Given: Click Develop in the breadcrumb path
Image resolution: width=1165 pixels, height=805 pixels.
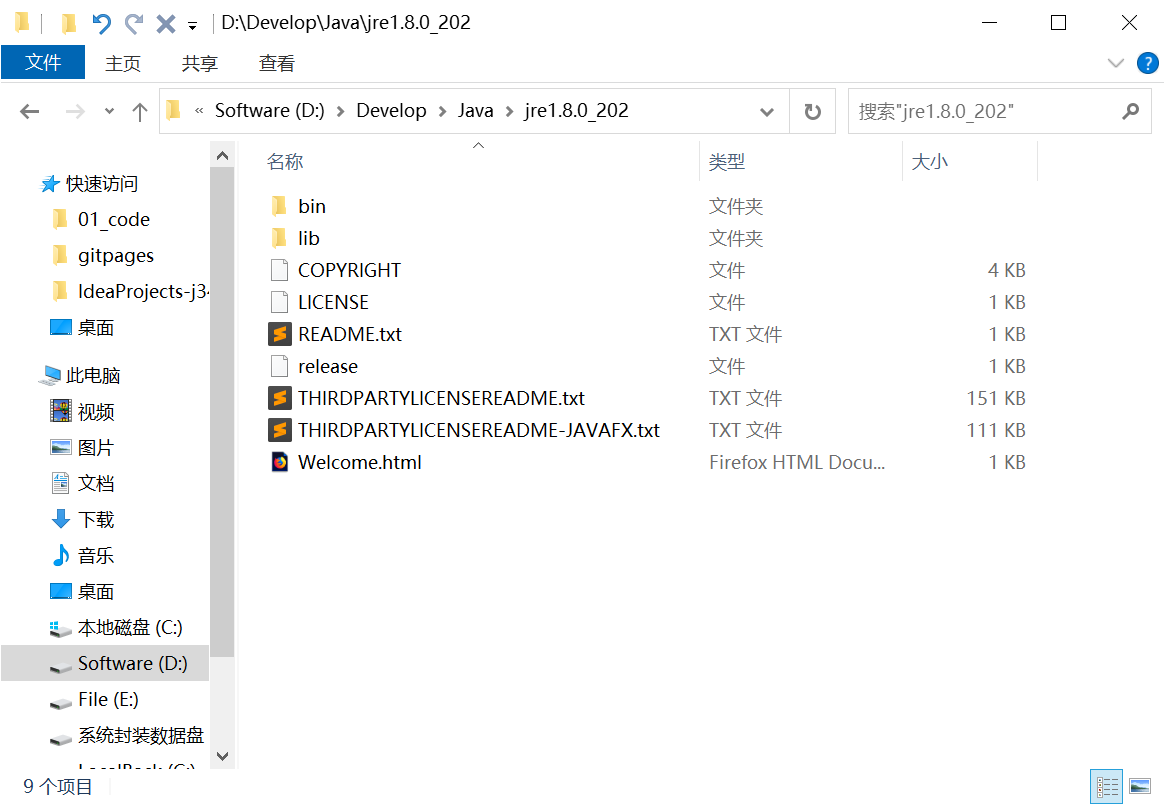Looking at the screenshot, I should pos(391,111).
